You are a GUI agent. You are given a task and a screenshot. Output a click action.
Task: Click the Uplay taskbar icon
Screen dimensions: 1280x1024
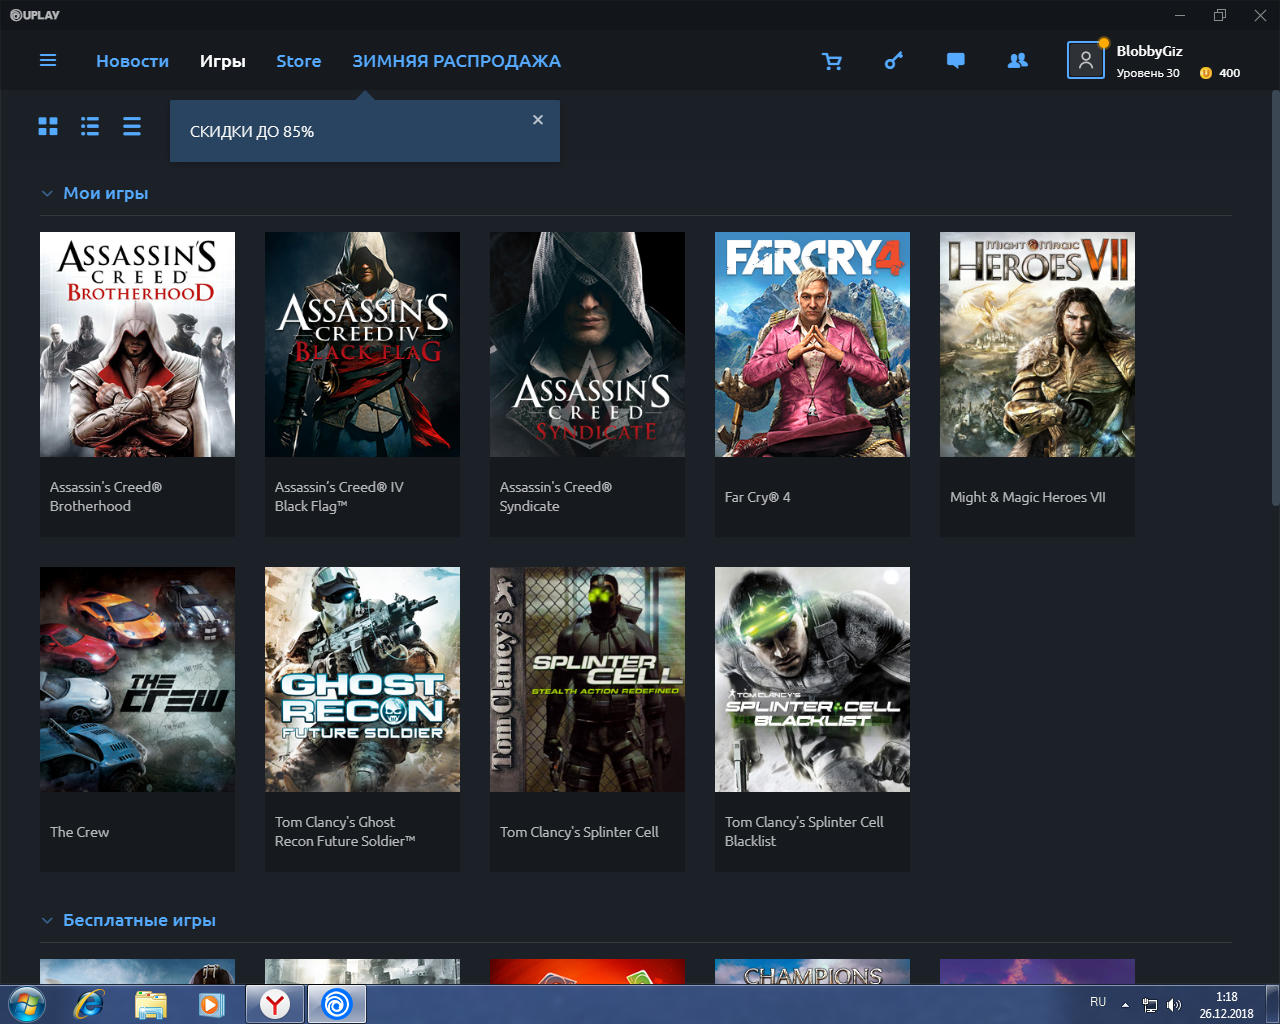point(337,1004)
